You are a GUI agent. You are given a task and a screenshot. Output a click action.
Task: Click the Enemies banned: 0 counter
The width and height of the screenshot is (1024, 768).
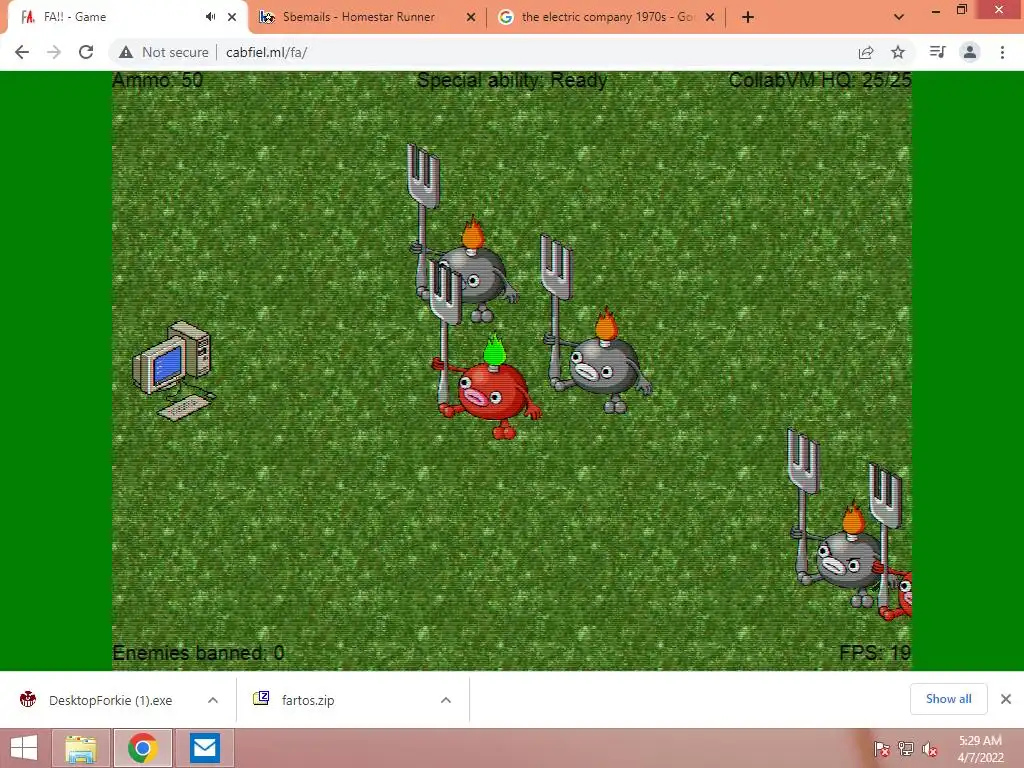coord(199,652)
